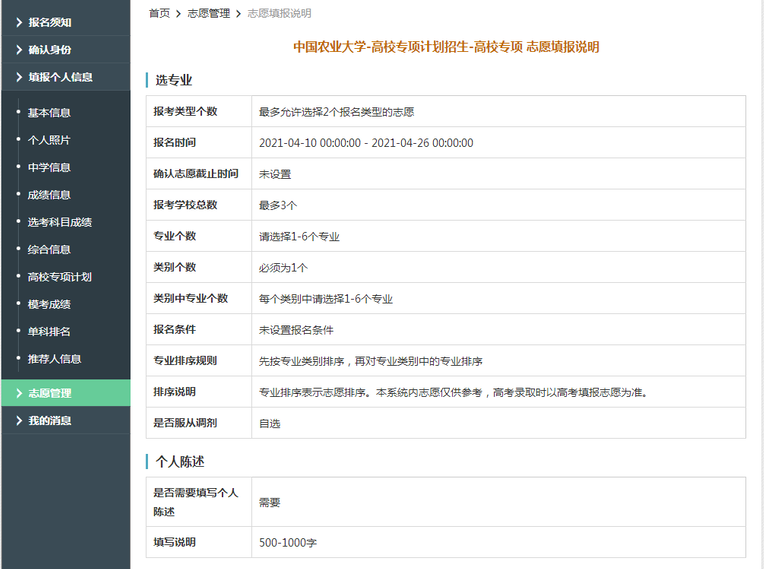764x569 pixels.
Task: Open 高校专项计划 submenu item
Action: pos(59,277)
